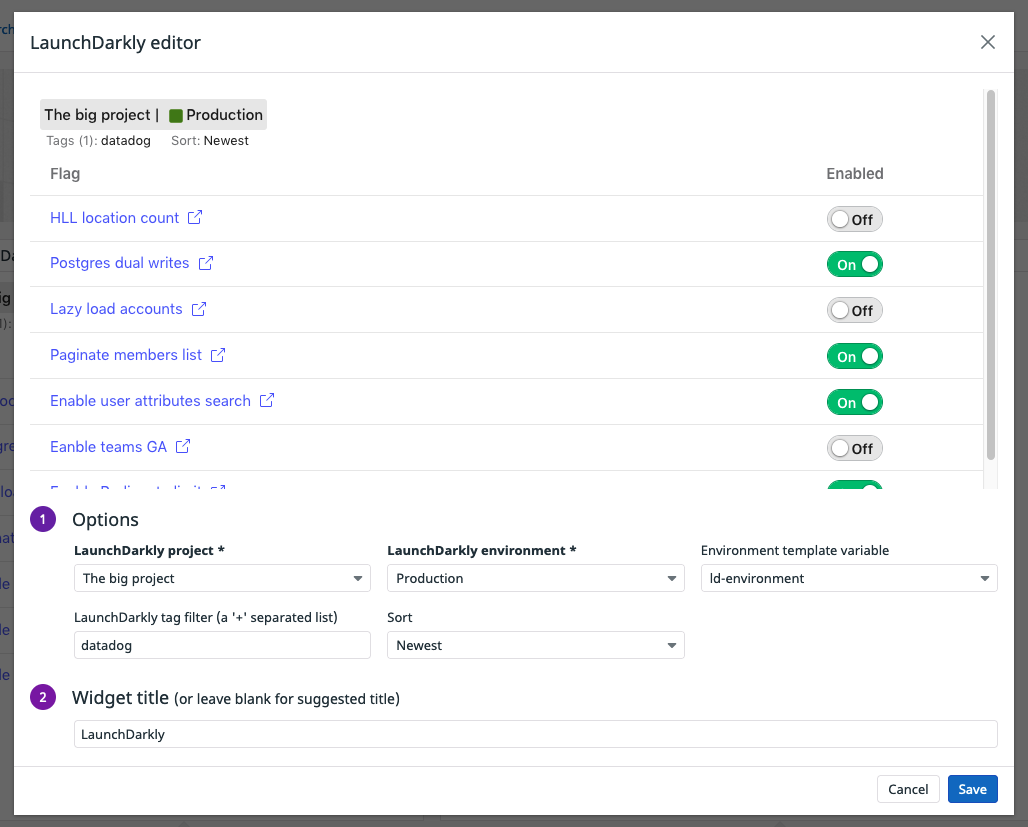This screenshot has width=1028, height=827.
Task: Follow the Paginate members list flag link
Action: 128,355
